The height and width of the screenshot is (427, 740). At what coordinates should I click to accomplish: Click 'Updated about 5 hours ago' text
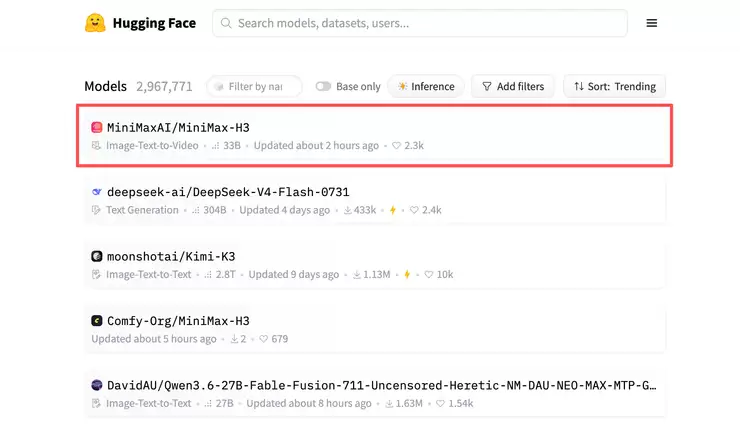(154, 339)
